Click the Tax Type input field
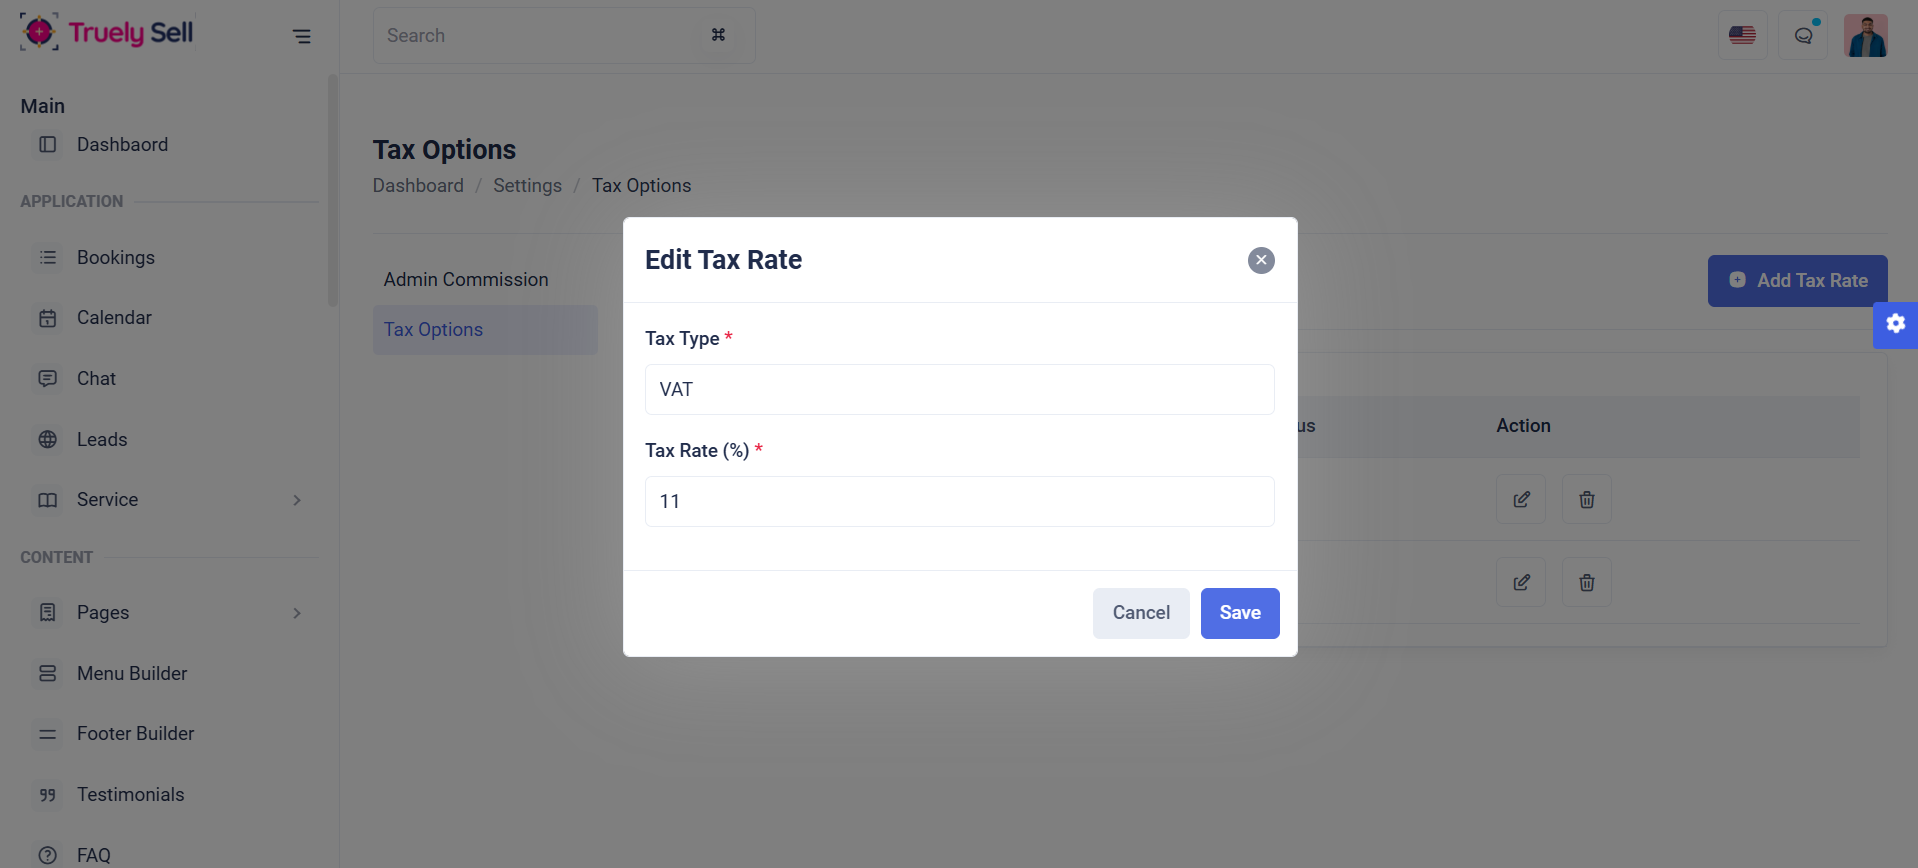This screenshot has width=1918, height=868. pyautogui.click(x=959, y=389)
